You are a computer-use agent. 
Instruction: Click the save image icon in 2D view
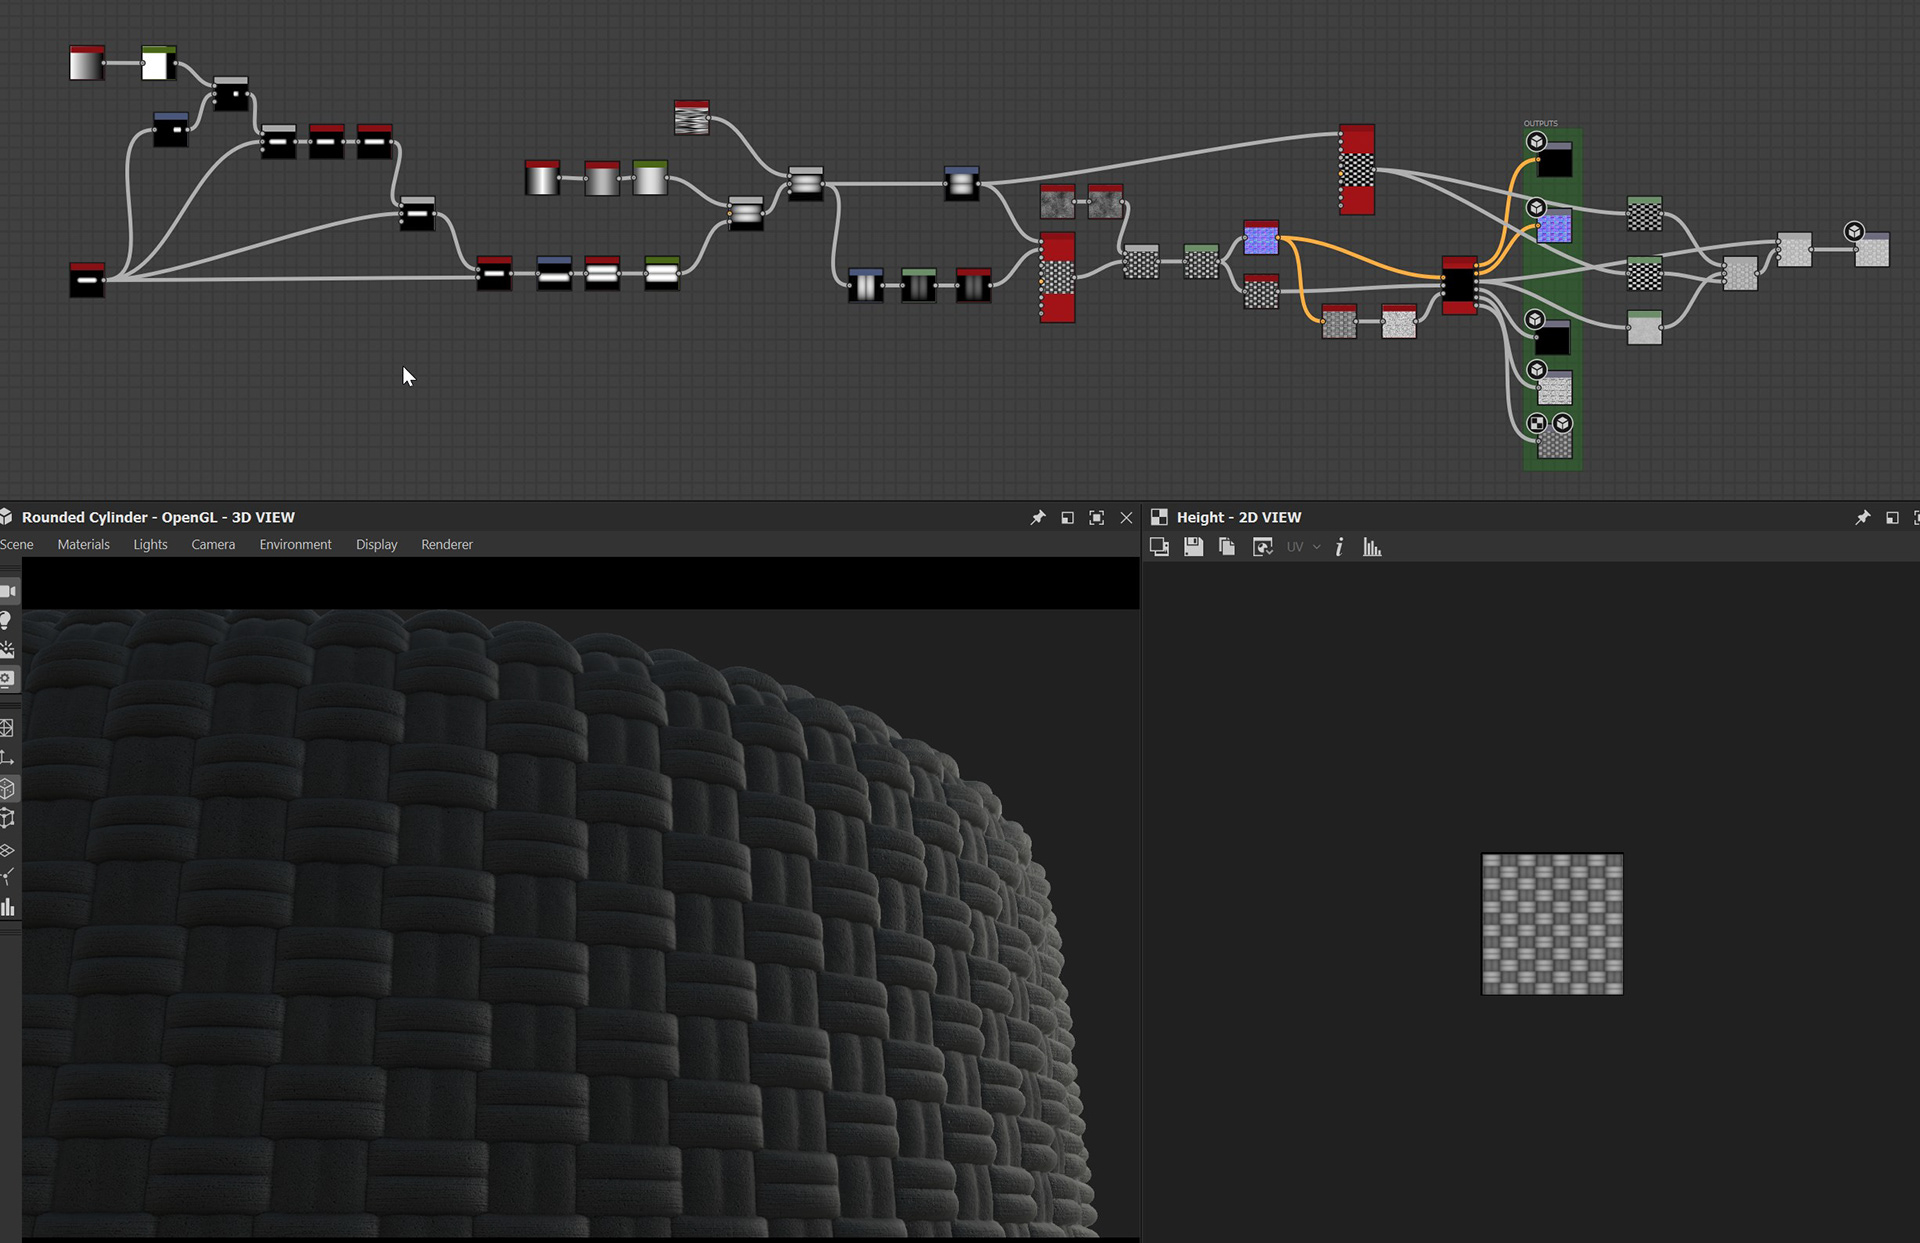pyautogui.click(x=1193, y=547)
